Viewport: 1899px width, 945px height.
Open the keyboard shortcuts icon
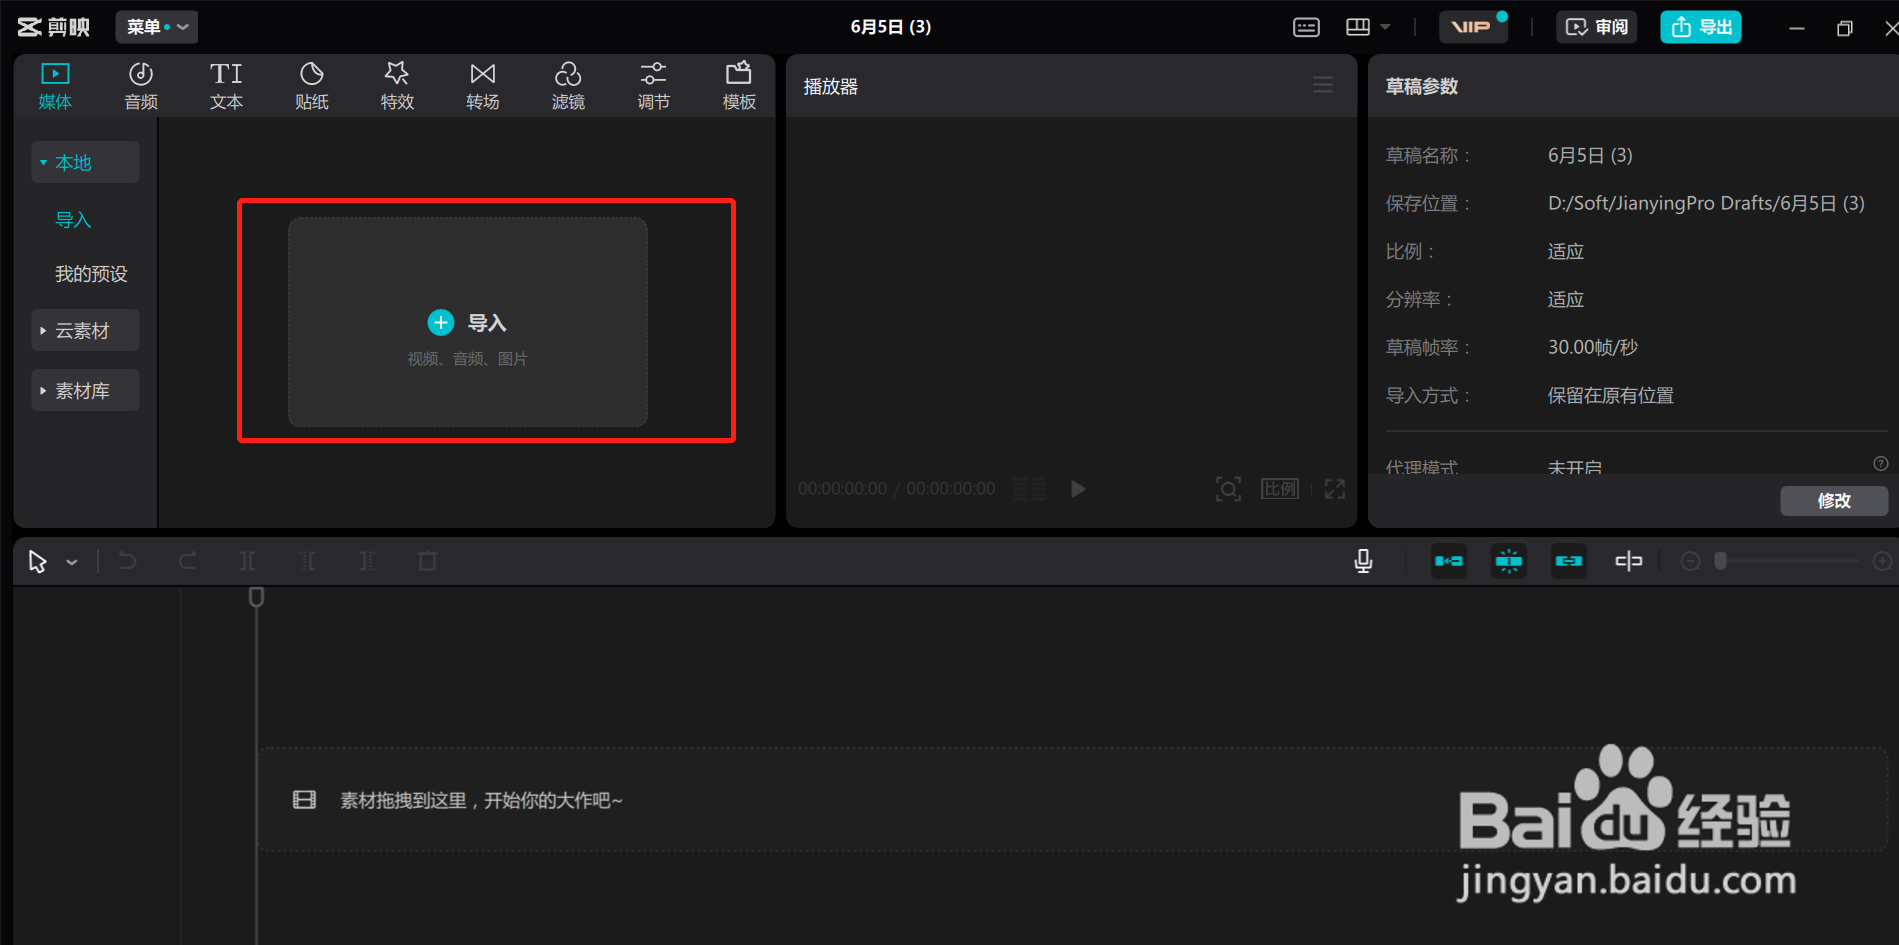pyautogui.click(x=1307, y=27)
